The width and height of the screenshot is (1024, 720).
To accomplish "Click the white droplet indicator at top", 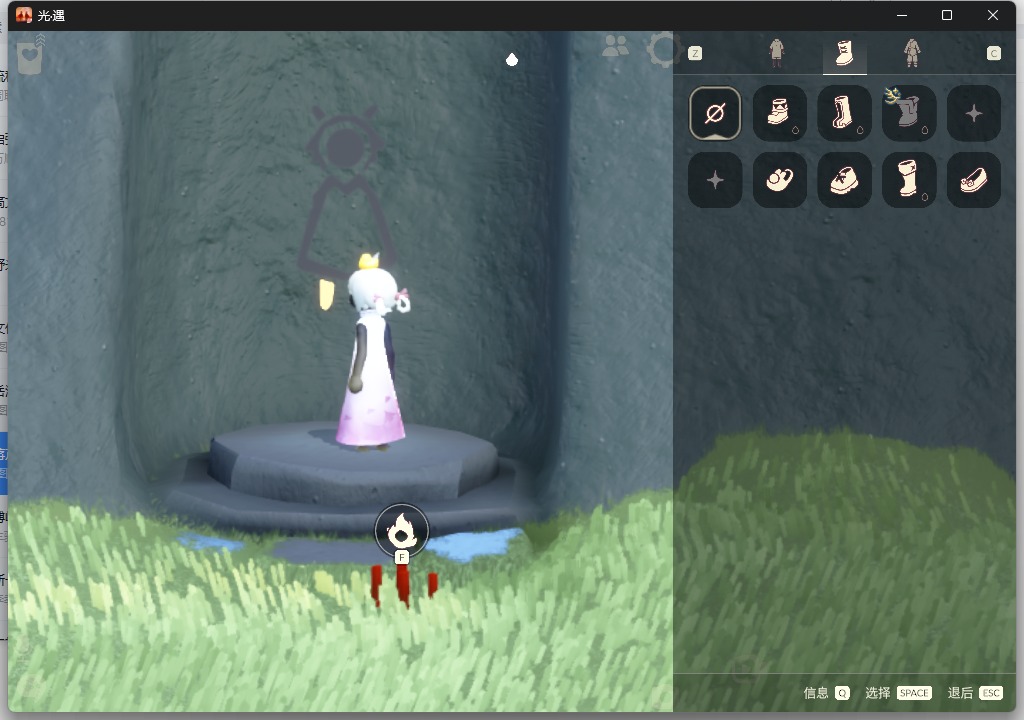I will coord(512,59).
